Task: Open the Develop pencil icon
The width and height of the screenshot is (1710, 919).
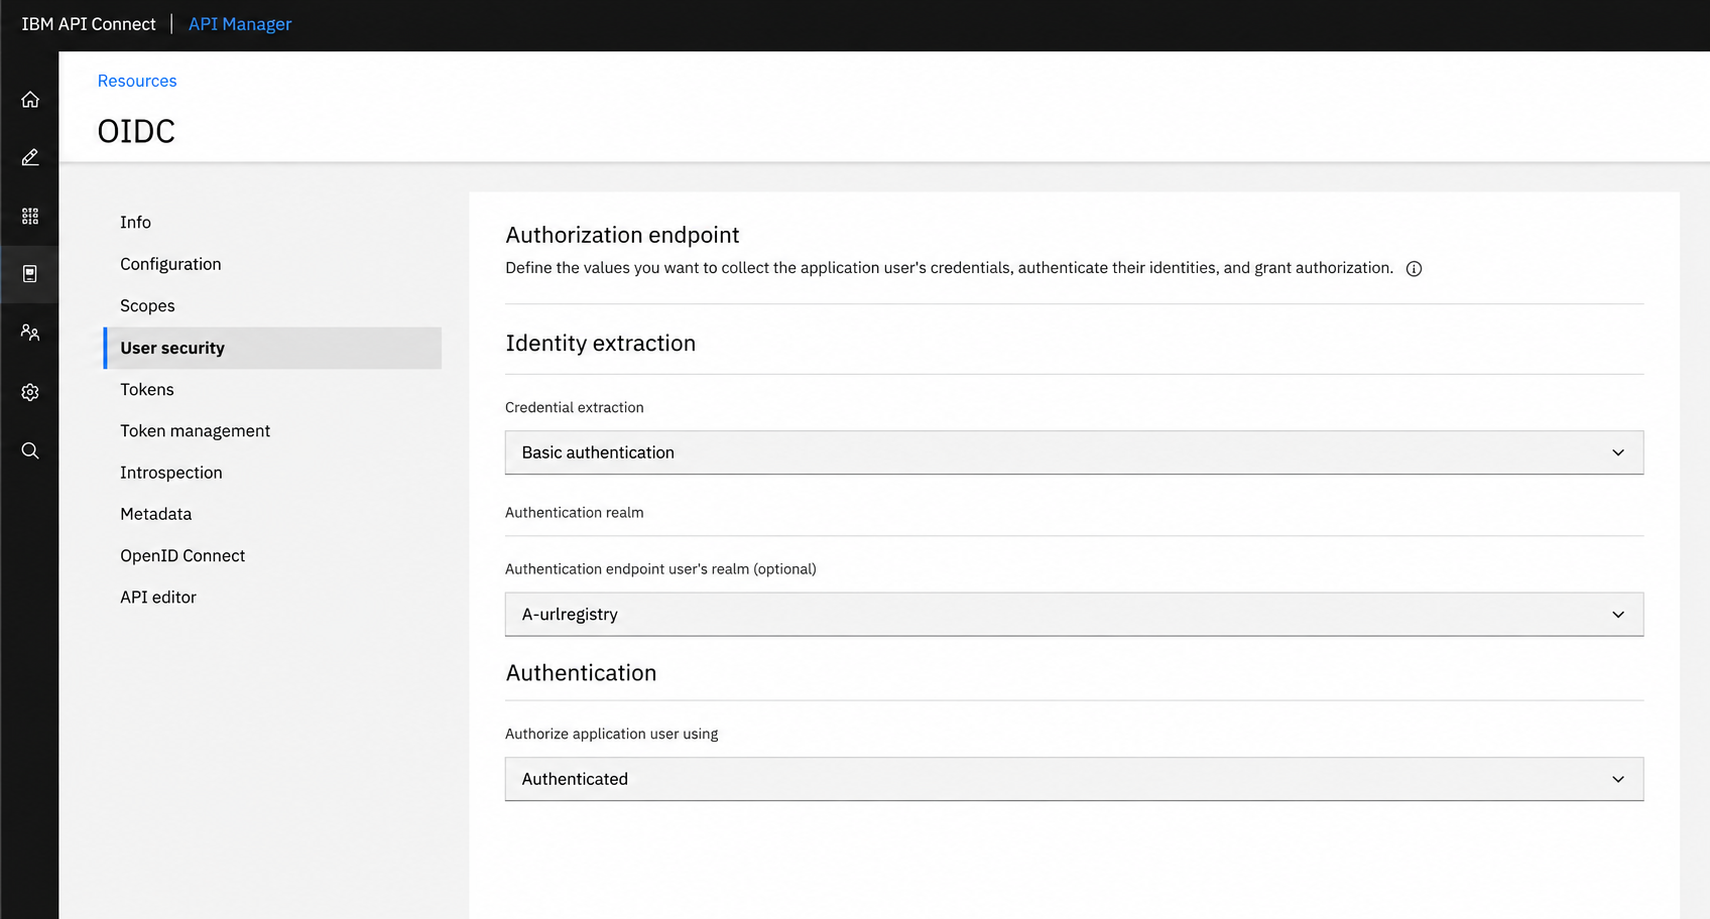Action: pyautogui.click(x=30, y=157)
